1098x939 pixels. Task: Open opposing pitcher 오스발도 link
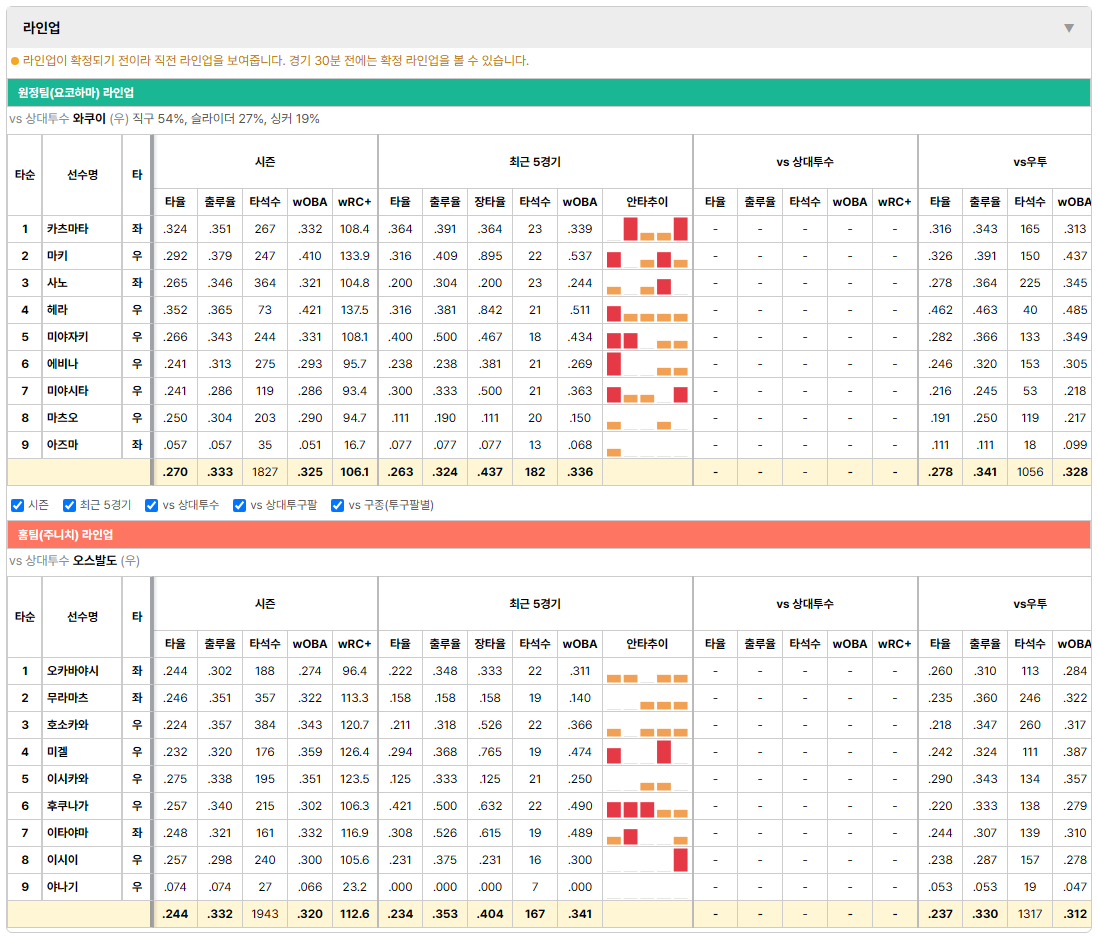[x=95, y=560]
